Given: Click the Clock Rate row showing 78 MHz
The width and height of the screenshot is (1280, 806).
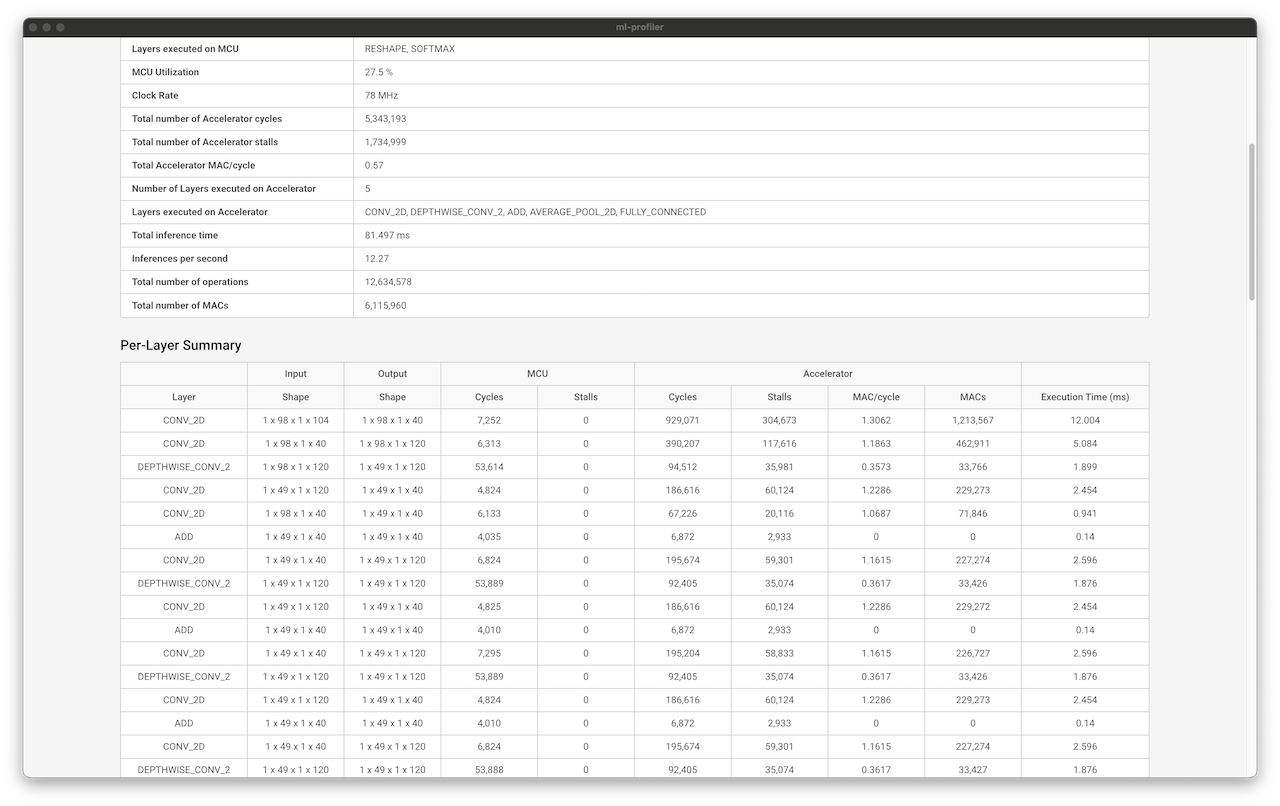Looking at the screenshot, I should pos(380,95).
